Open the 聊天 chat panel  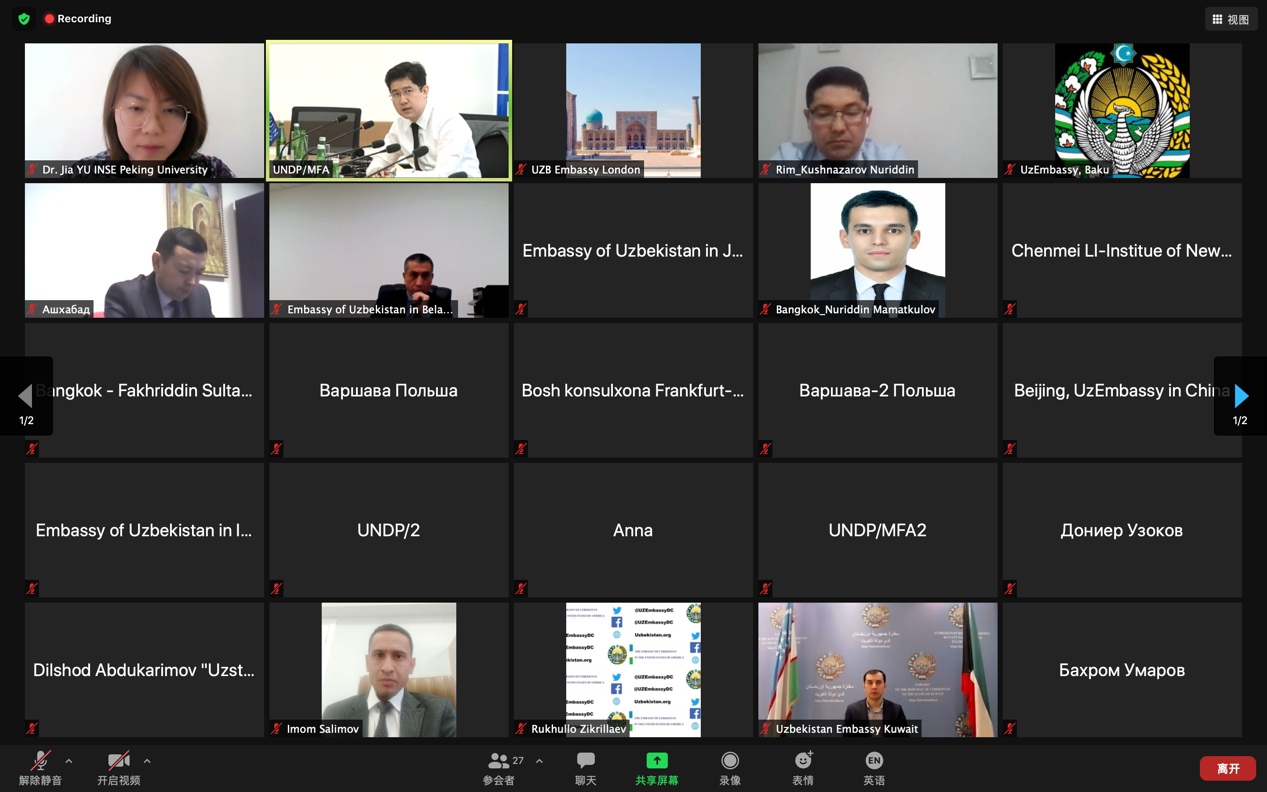[586, 768]
